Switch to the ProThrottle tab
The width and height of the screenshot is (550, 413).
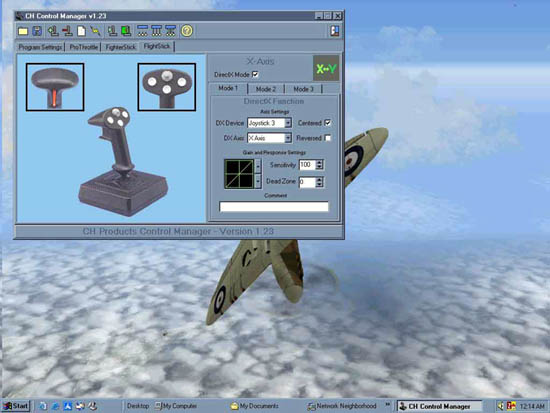[x=83, y=47]
